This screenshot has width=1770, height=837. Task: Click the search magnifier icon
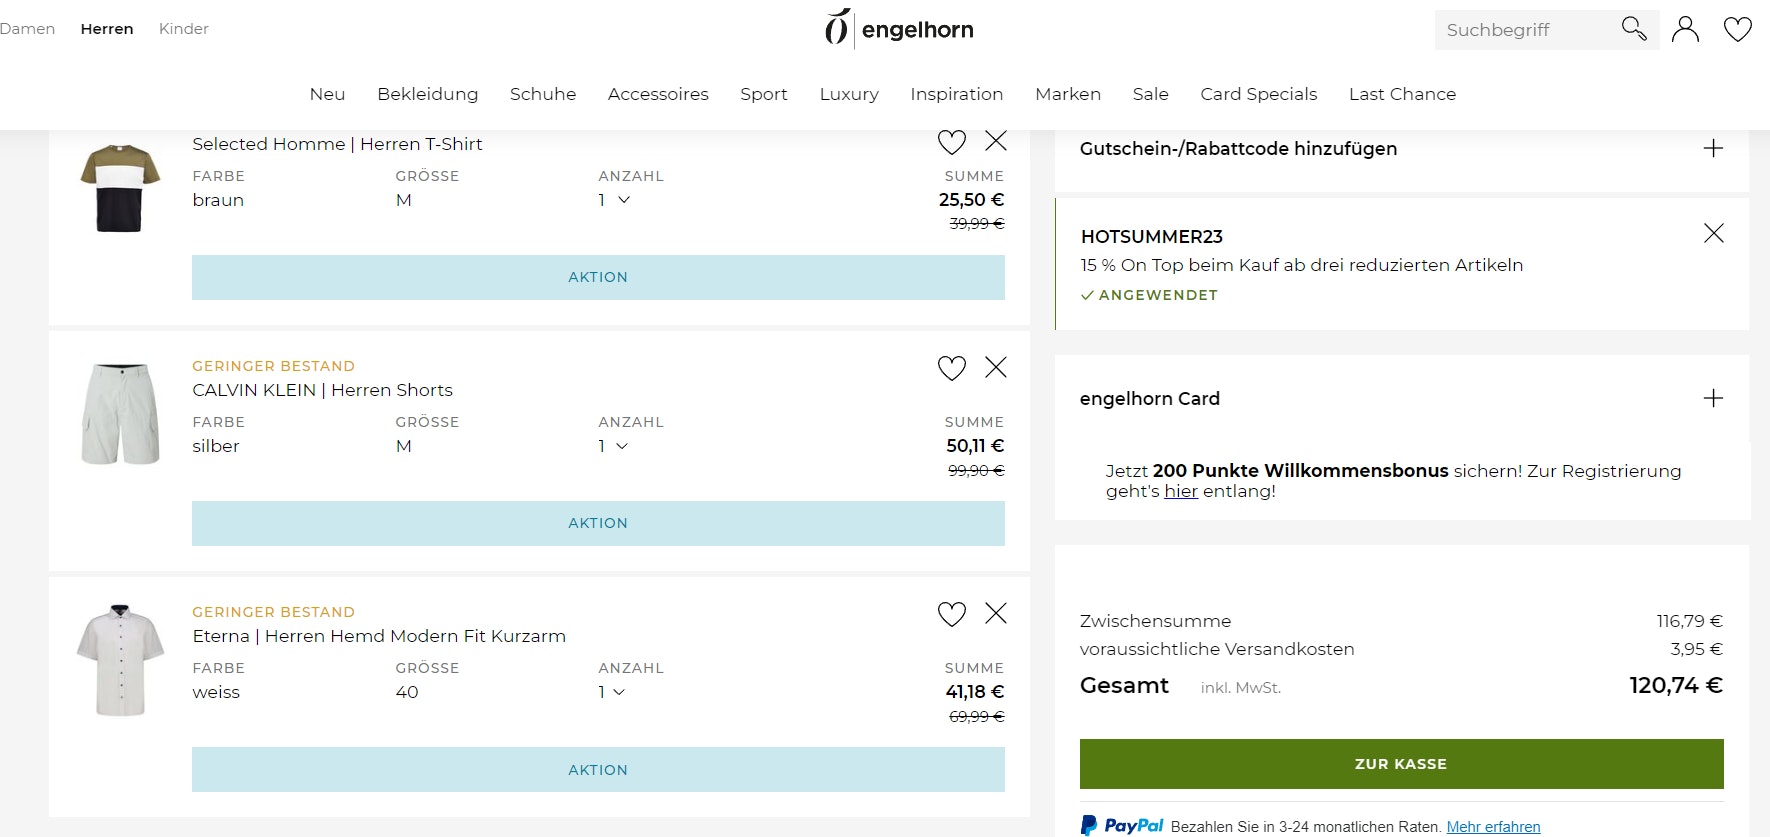tap(1634, 29)
